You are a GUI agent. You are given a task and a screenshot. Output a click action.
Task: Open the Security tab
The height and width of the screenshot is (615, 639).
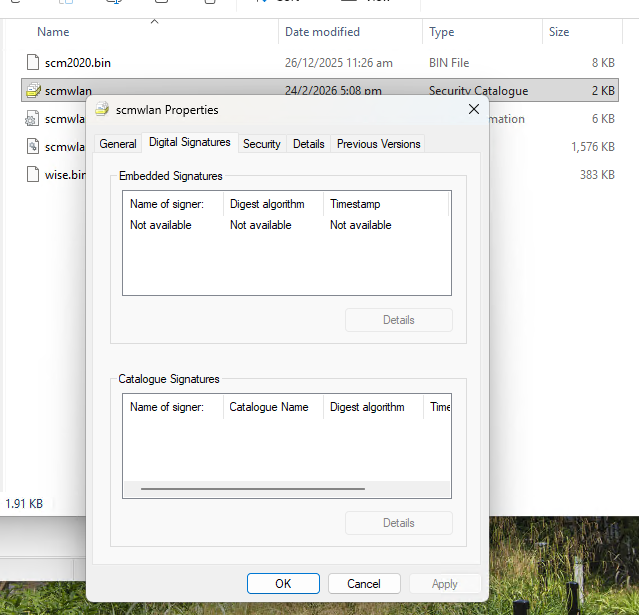[x=262, y=144]
